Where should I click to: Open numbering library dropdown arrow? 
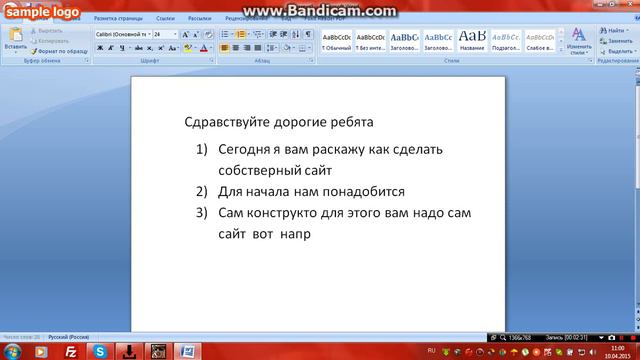248,35
